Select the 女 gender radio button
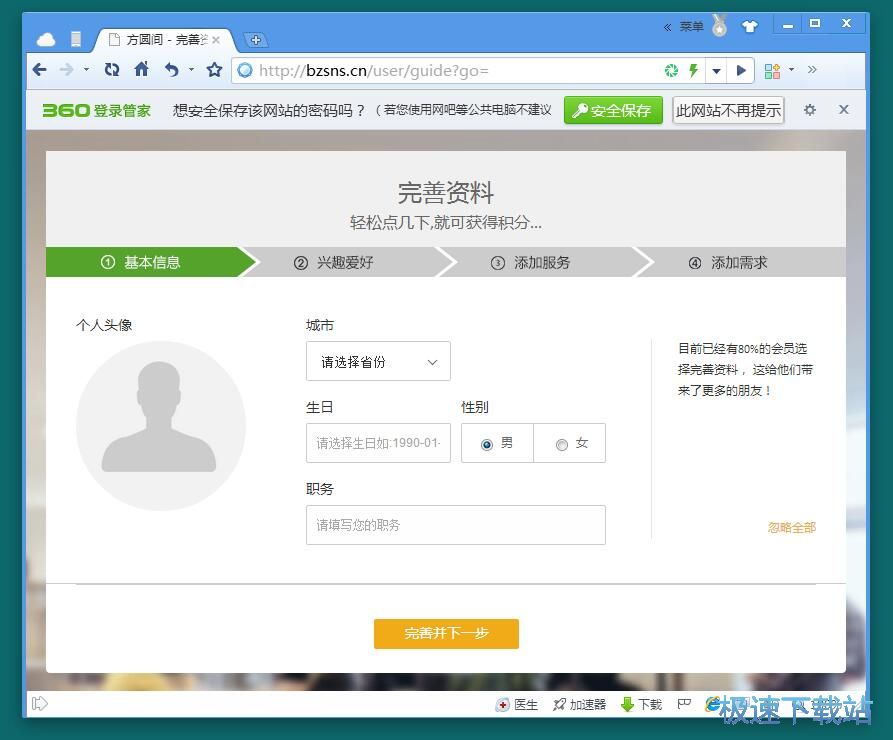Image resolution: width=893 pixels, height=740 pixels. click(561, 444)
